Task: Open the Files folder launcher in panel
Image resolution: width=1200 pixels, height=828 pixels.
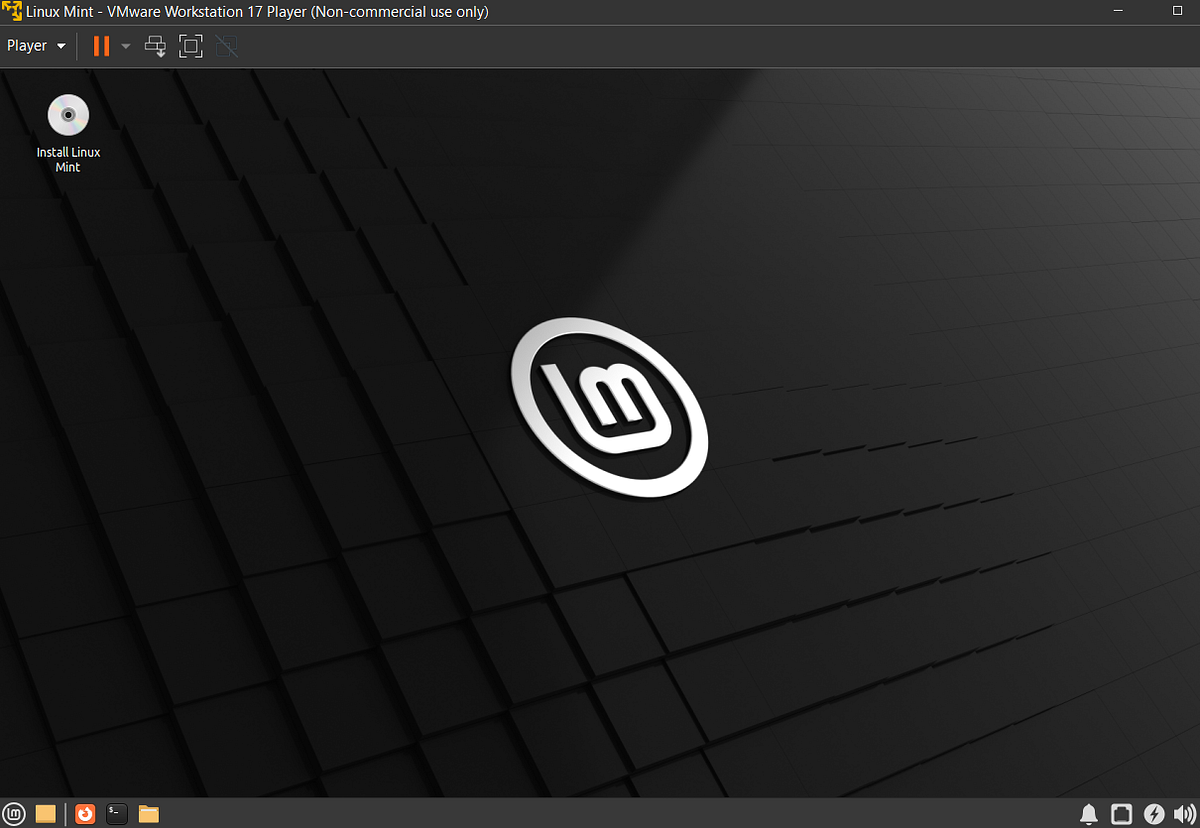Action: [x=149, y=813]
